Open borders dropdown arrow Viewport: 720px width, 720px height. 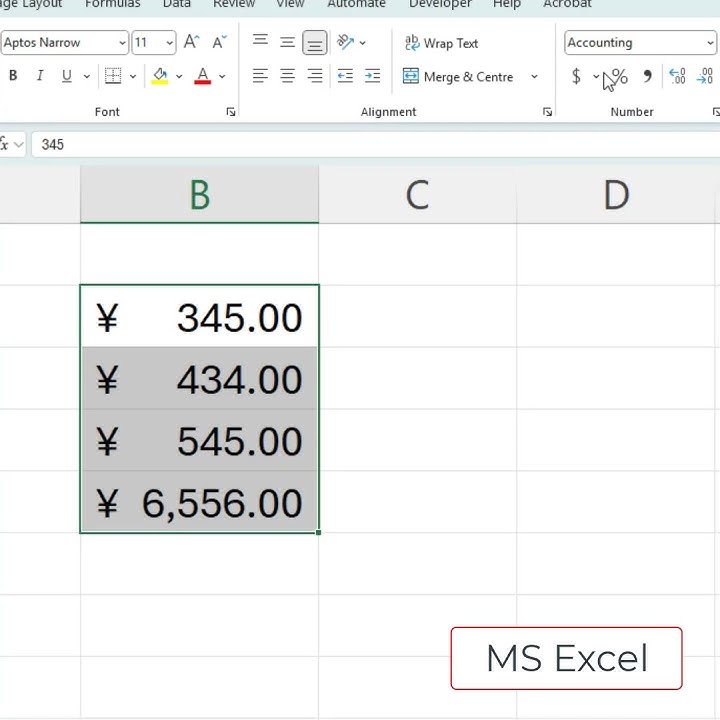click(133, 76)
